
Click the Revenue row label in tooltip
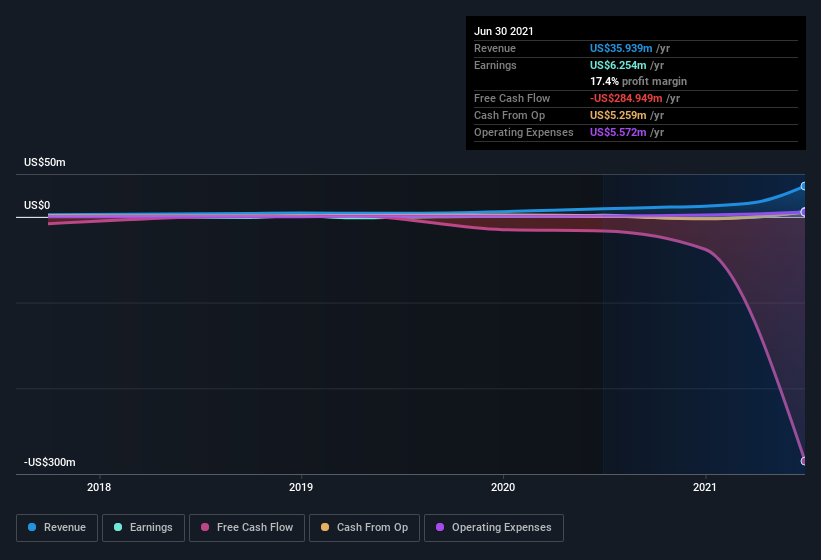tap(495, 48)
